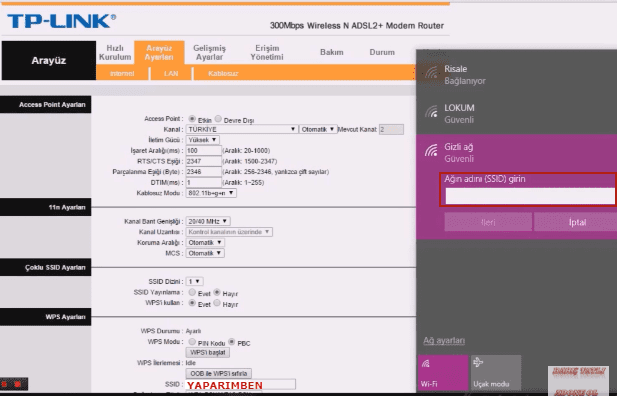Open the SSID Dizini dropdown
Viewport: 617px width, 396px height.
[194, 281]
